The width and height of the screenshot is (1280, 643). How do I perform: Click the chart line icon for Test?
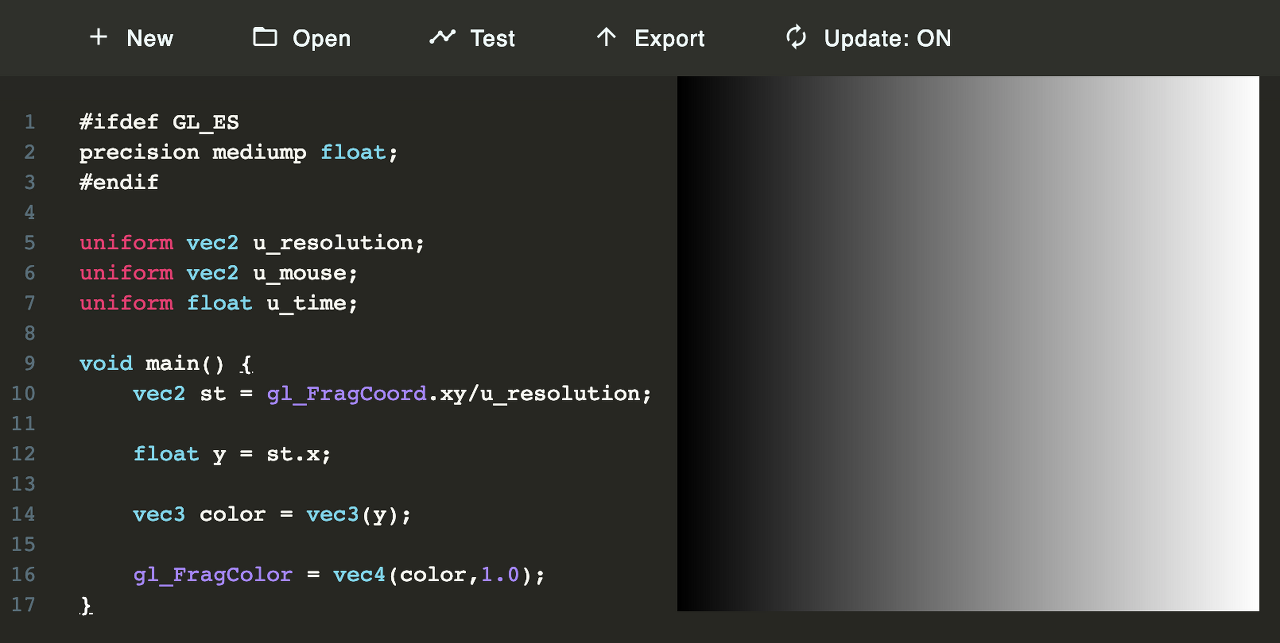(x=442, y=38)
